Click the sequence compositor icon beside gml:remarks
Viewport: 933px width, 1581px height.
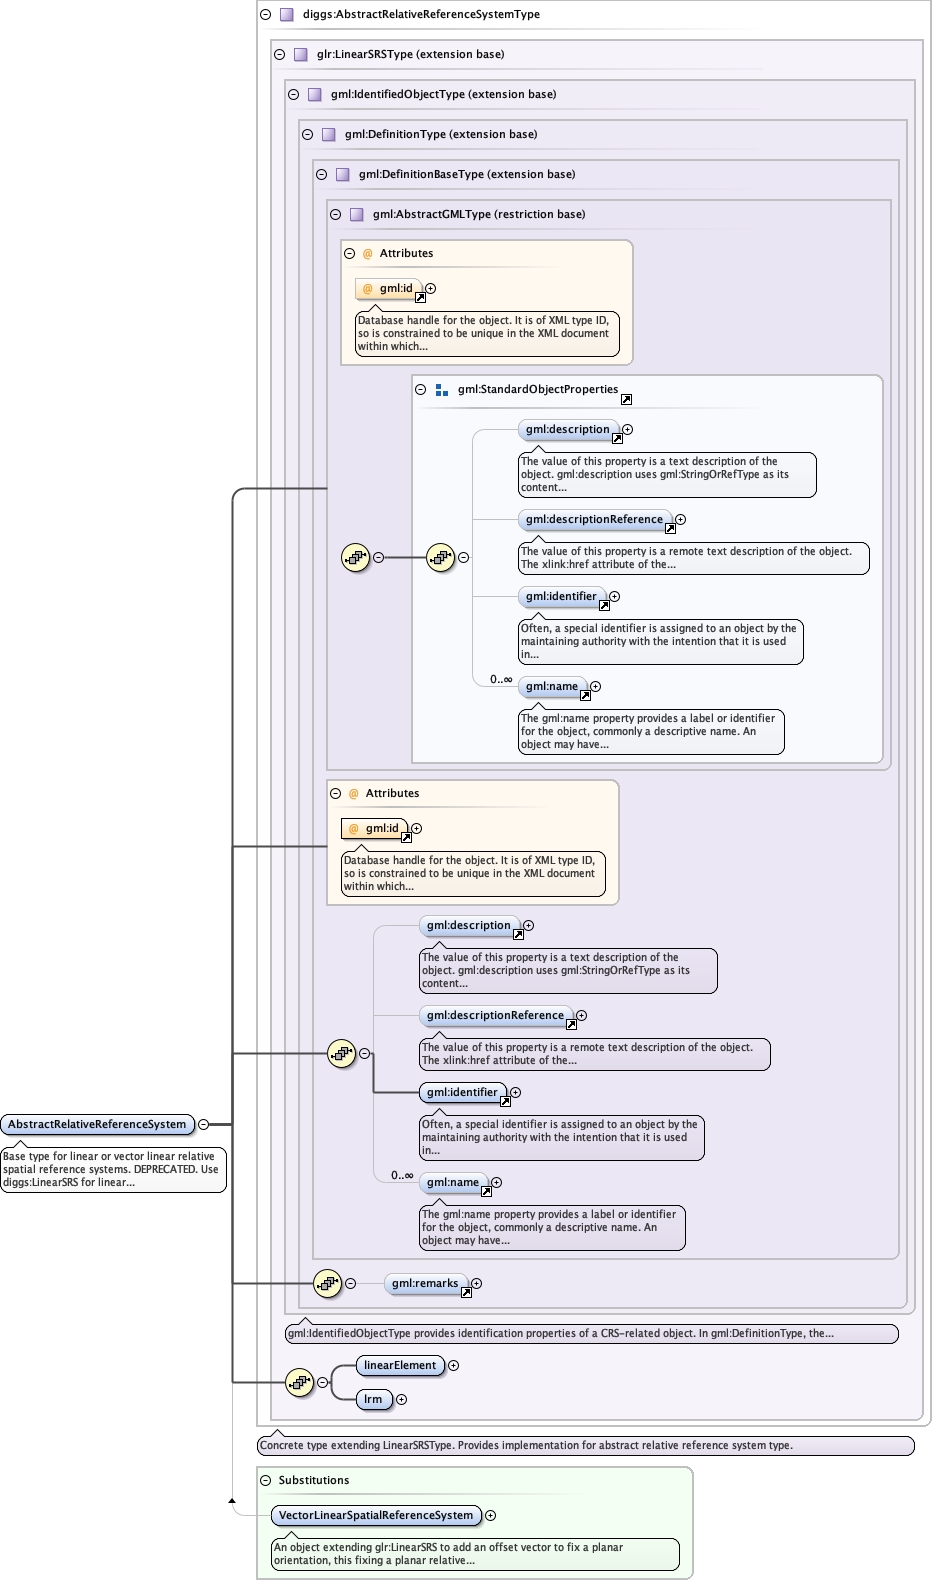click(x=327, y=1283)
